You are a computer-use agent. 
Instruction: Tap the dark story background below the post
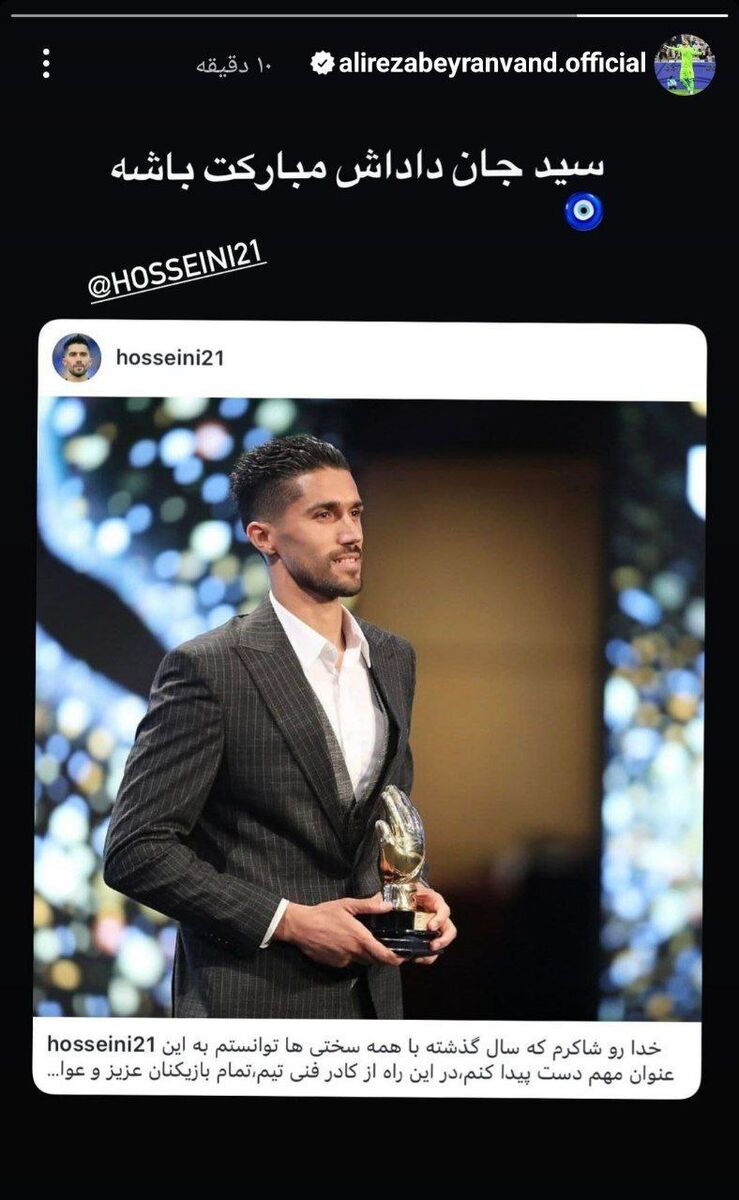tap(370, 1148)
